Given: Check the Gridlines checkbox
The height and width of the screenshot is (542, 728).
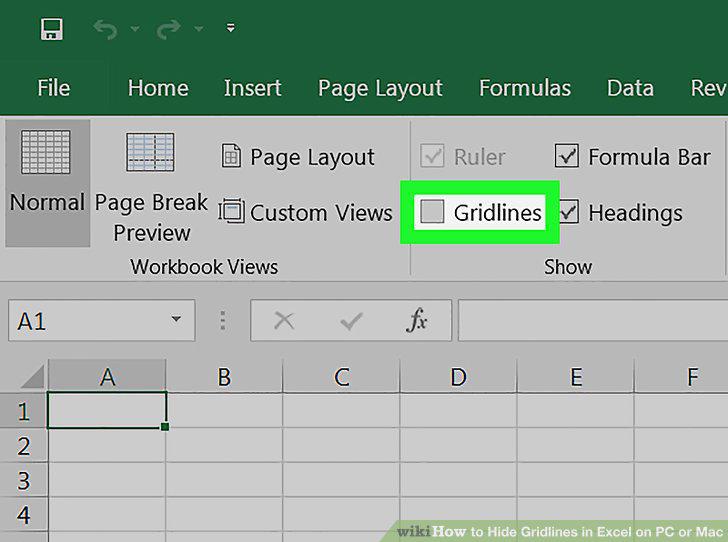Looking at the screenshot, I should [x=432, y=212].
